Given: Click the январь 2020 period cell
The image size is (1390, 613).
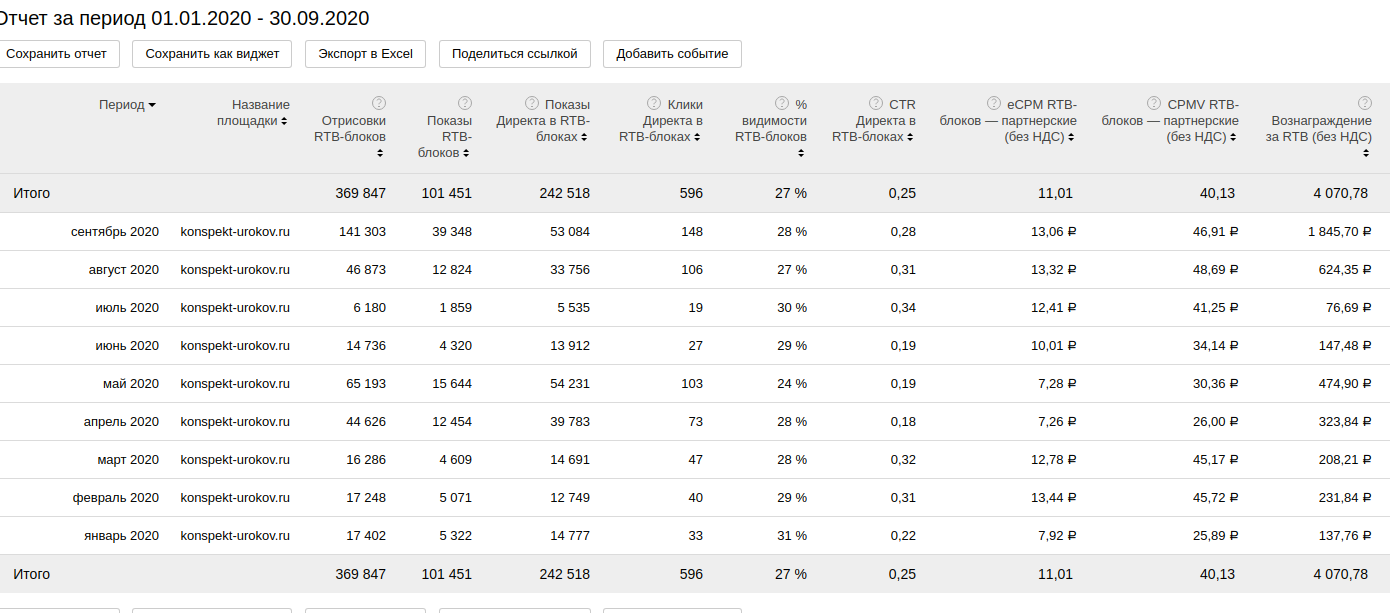Looking at the screenshot, I should click(121, 536).
